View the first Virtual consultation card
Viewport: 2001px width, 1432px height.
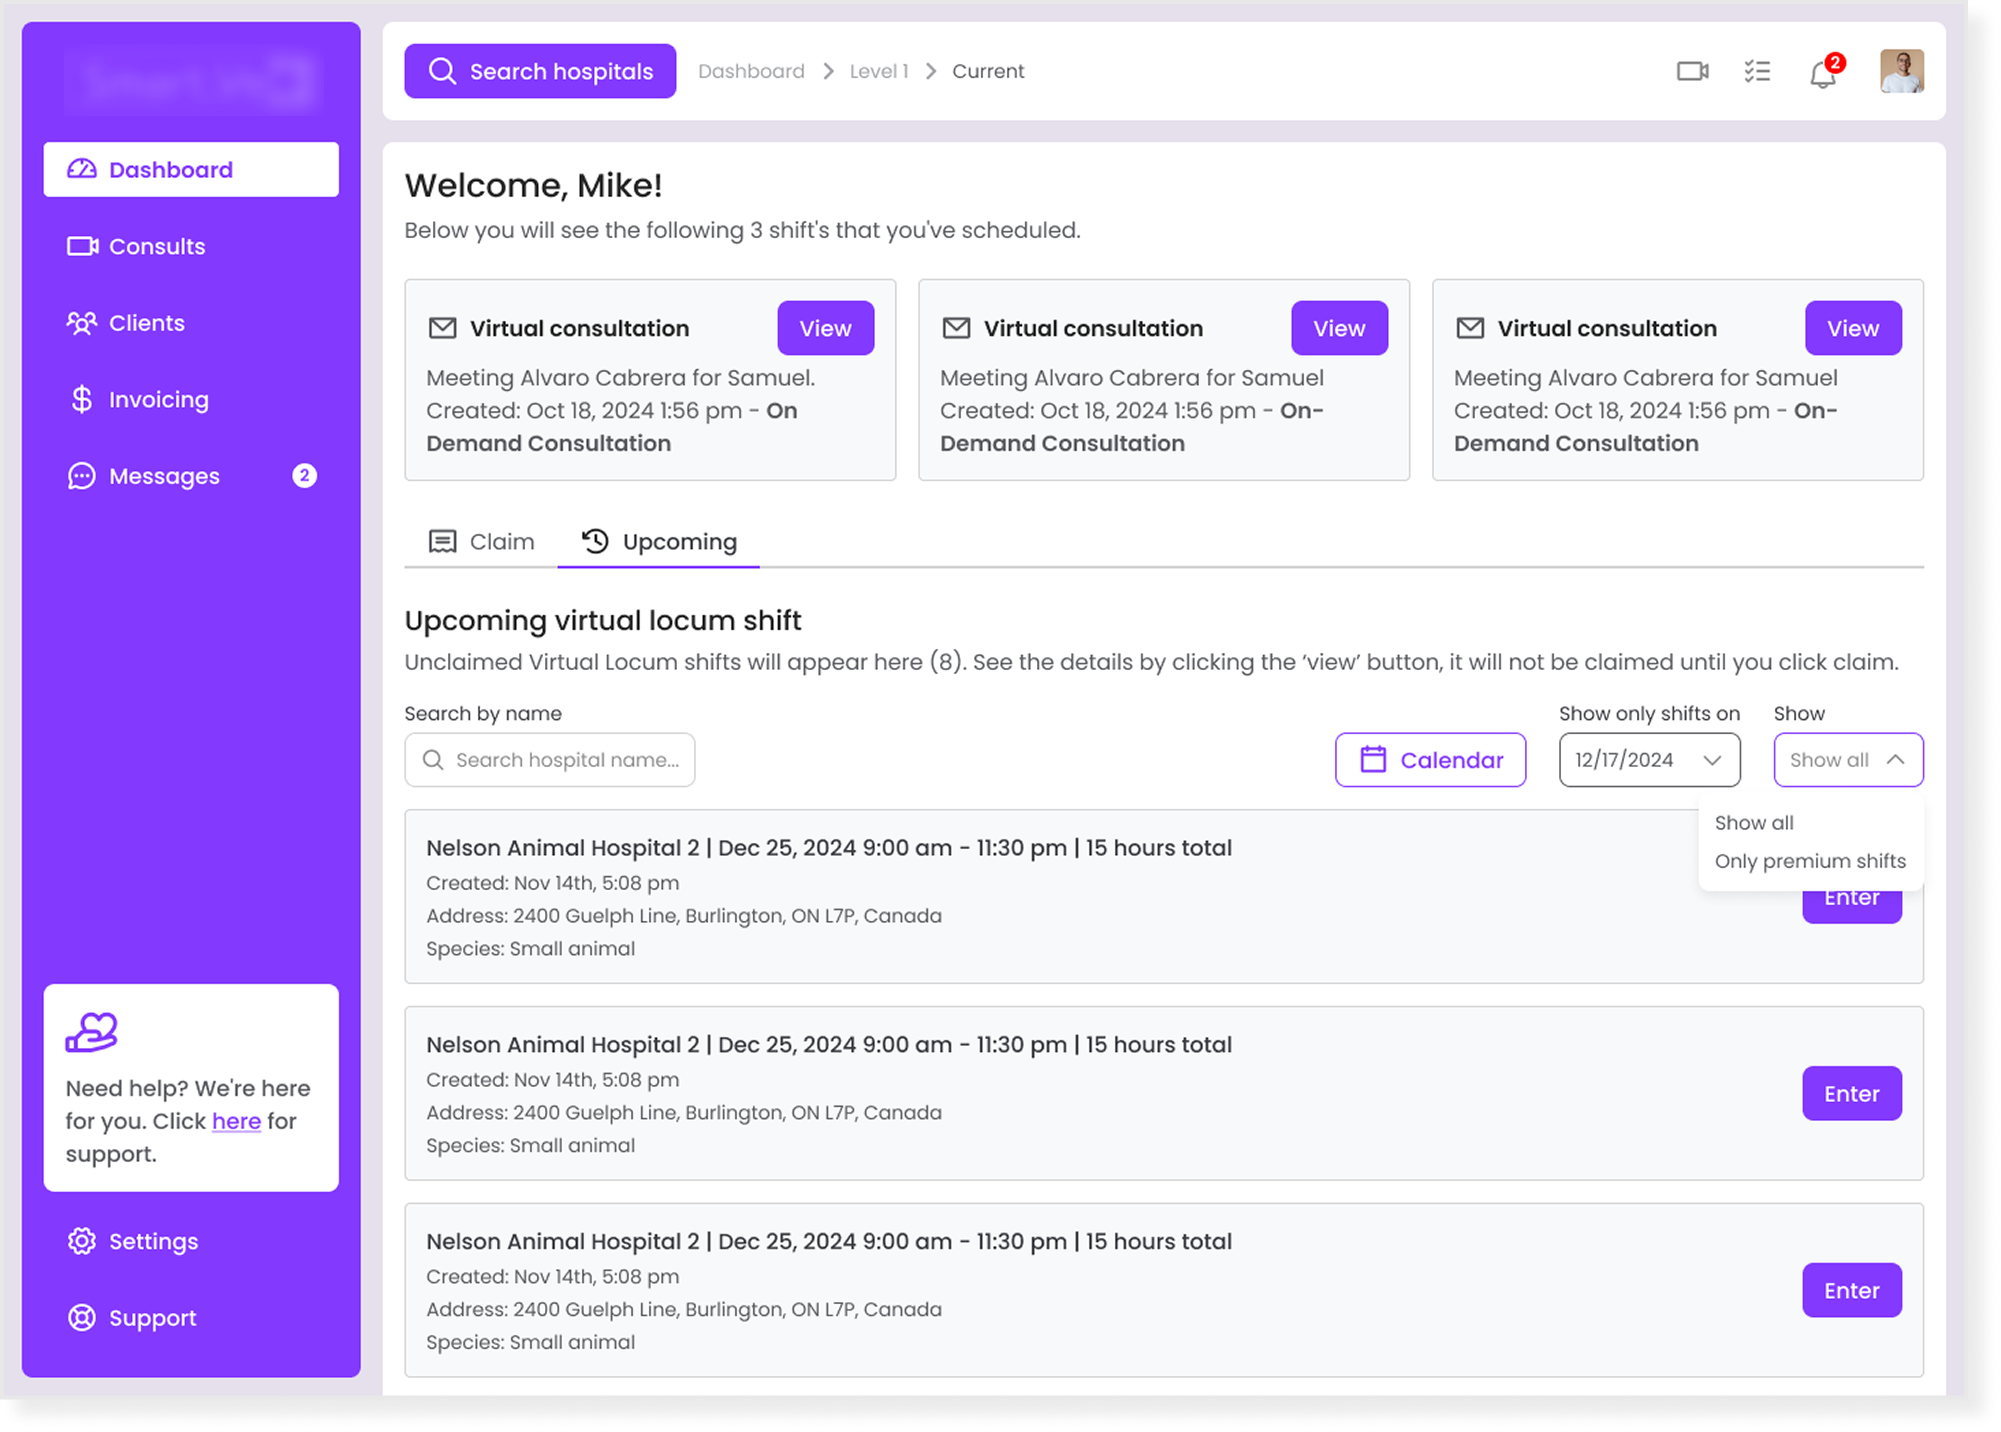click(825, 328)
